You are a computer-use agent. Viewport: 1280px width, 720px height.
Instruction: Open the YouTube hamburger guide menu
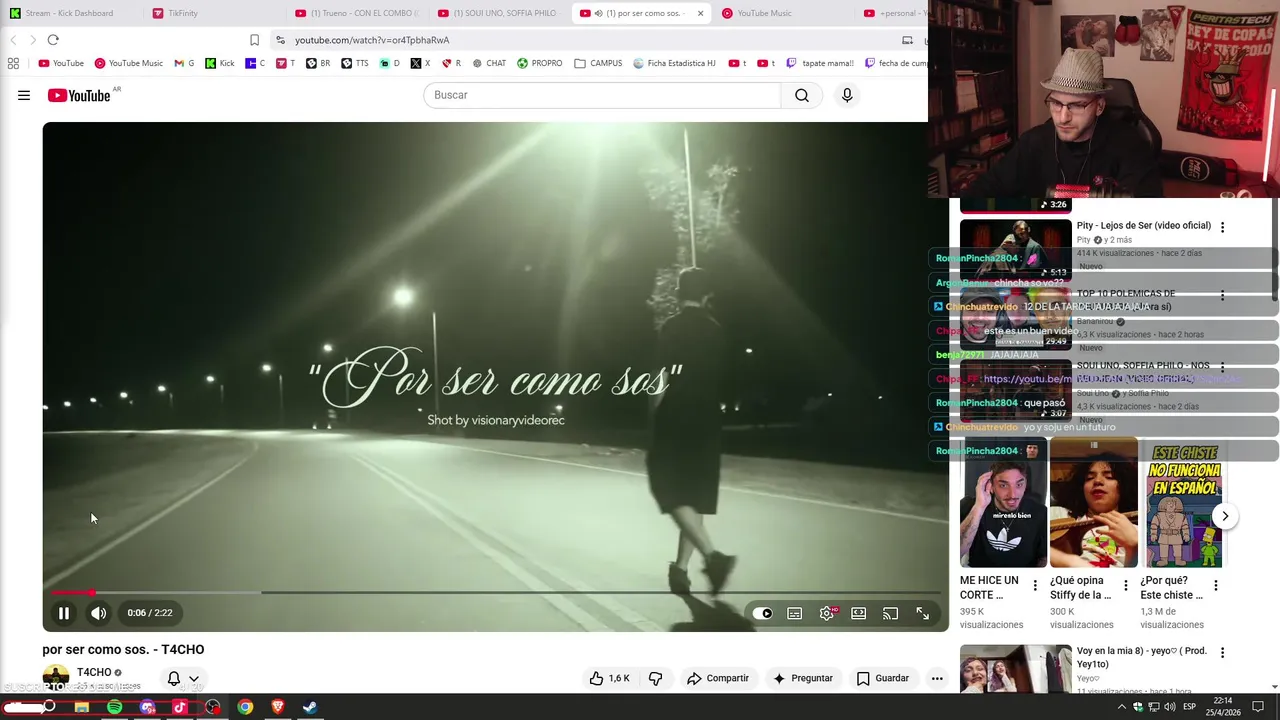[24, 95]
